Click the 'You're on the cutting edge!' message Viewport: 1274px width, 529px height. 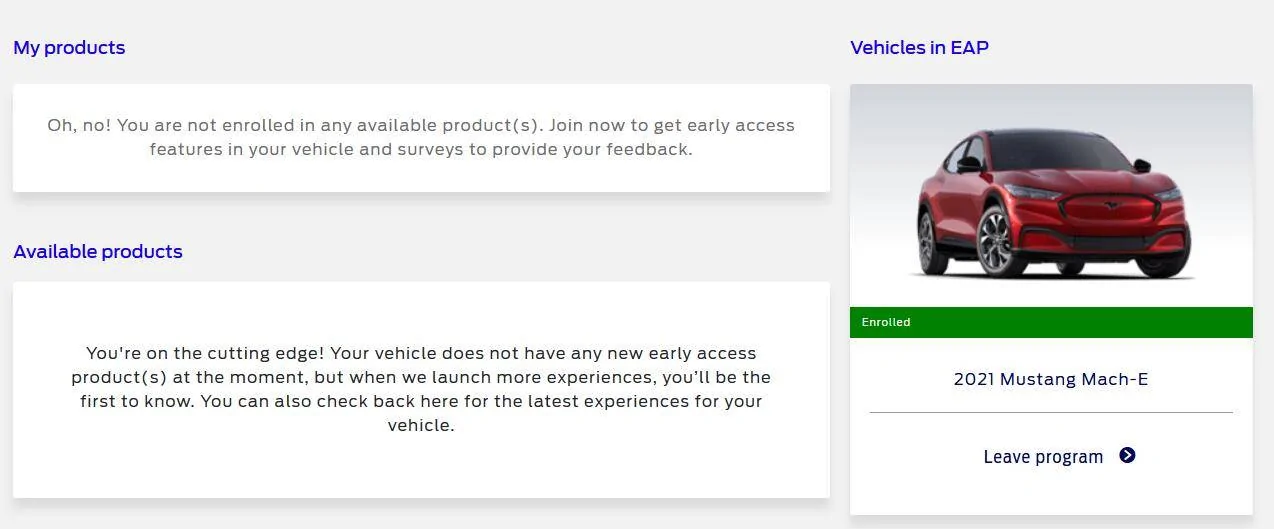point(421,389)
